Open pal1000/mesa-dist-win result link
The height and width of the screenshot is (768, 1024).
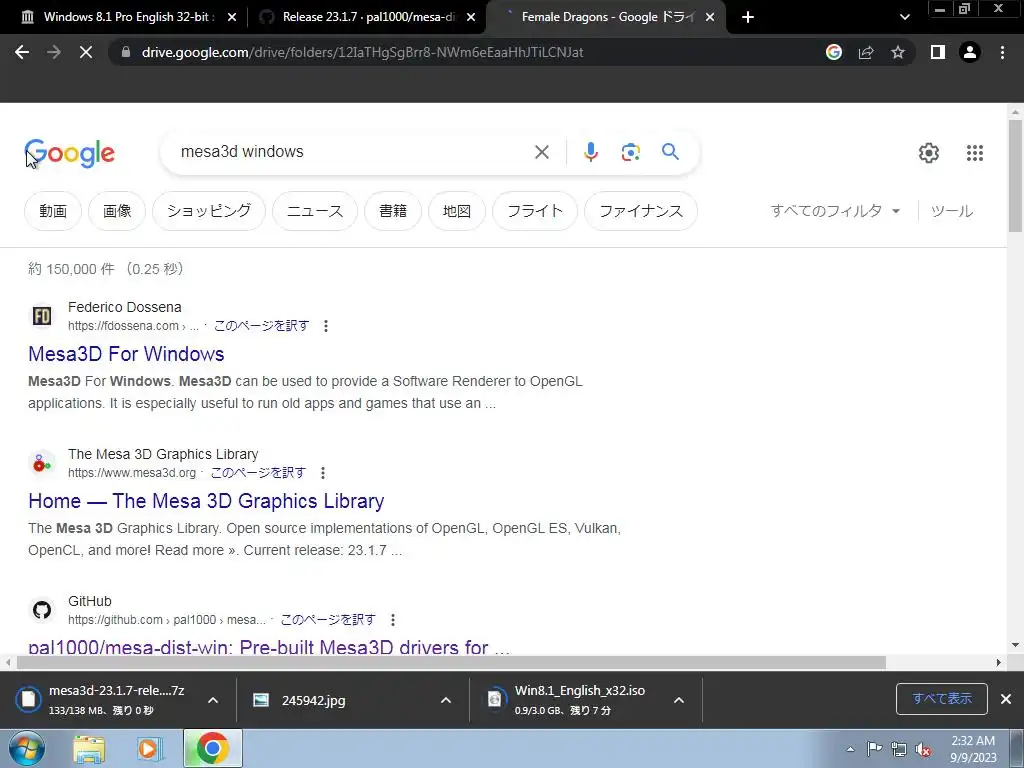[x=268, y=647]
